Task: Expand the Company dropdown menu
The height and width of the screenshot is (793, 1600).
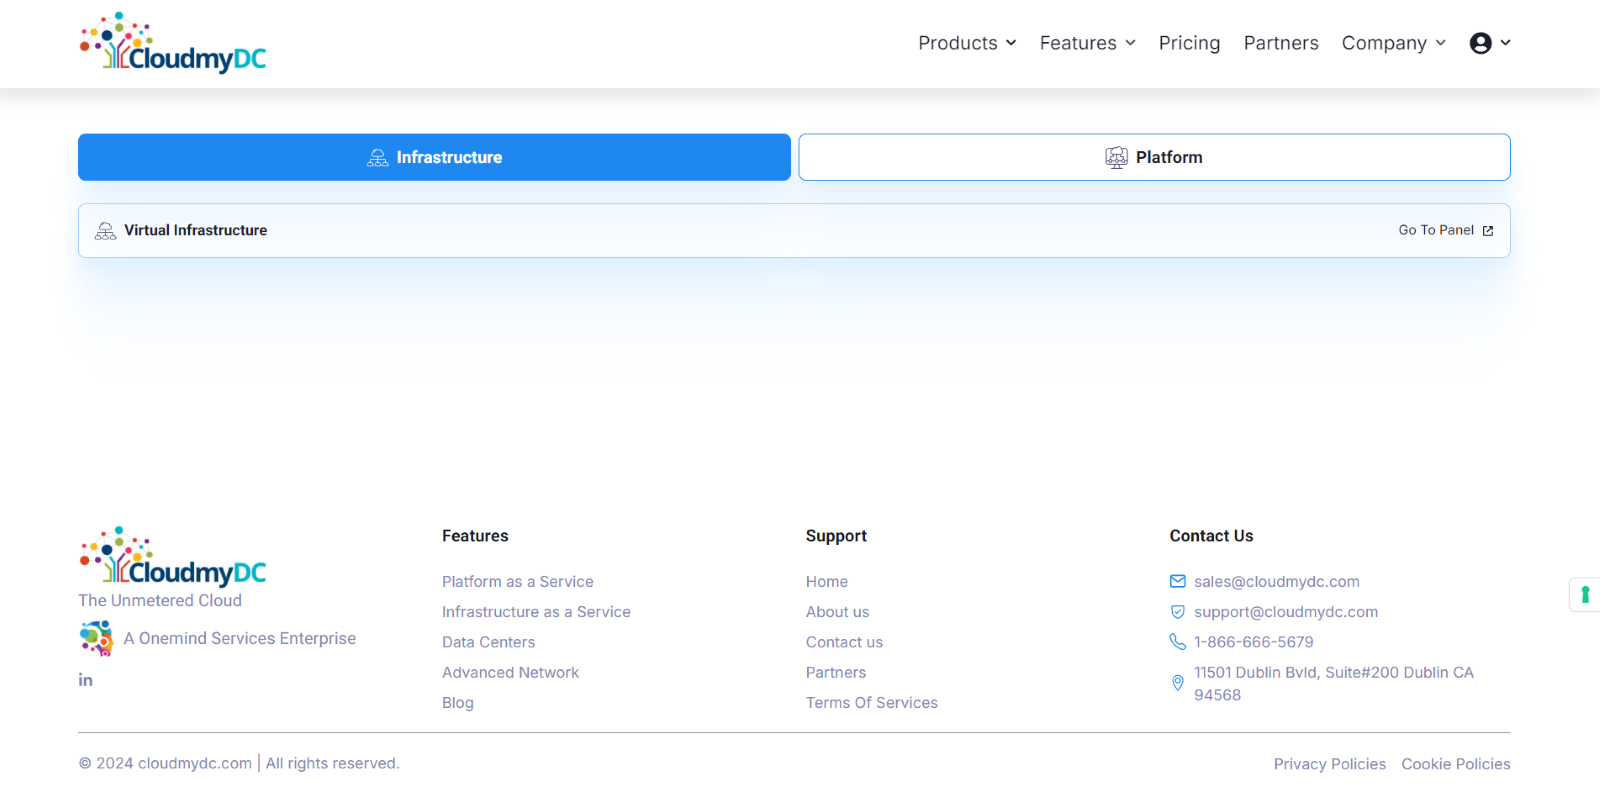Action: 1394,43
